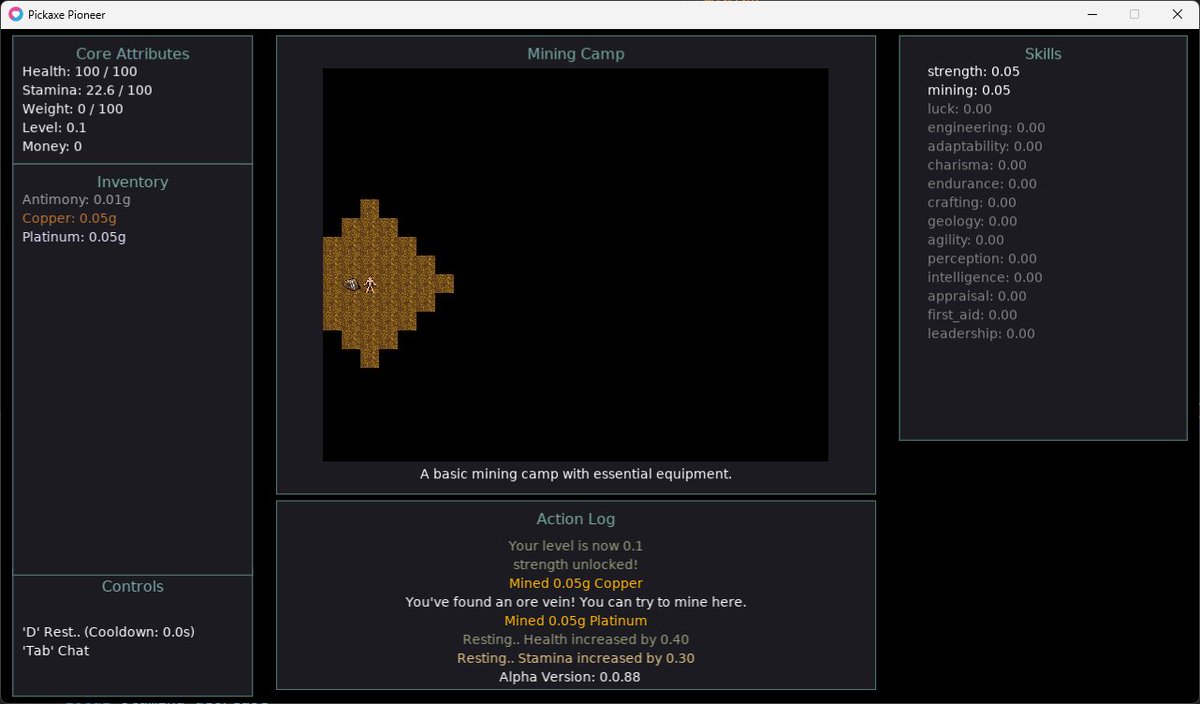This screenshot has width=1200, height=704.
Task: Click the mining camp description text below map
Action: point(576,474)
